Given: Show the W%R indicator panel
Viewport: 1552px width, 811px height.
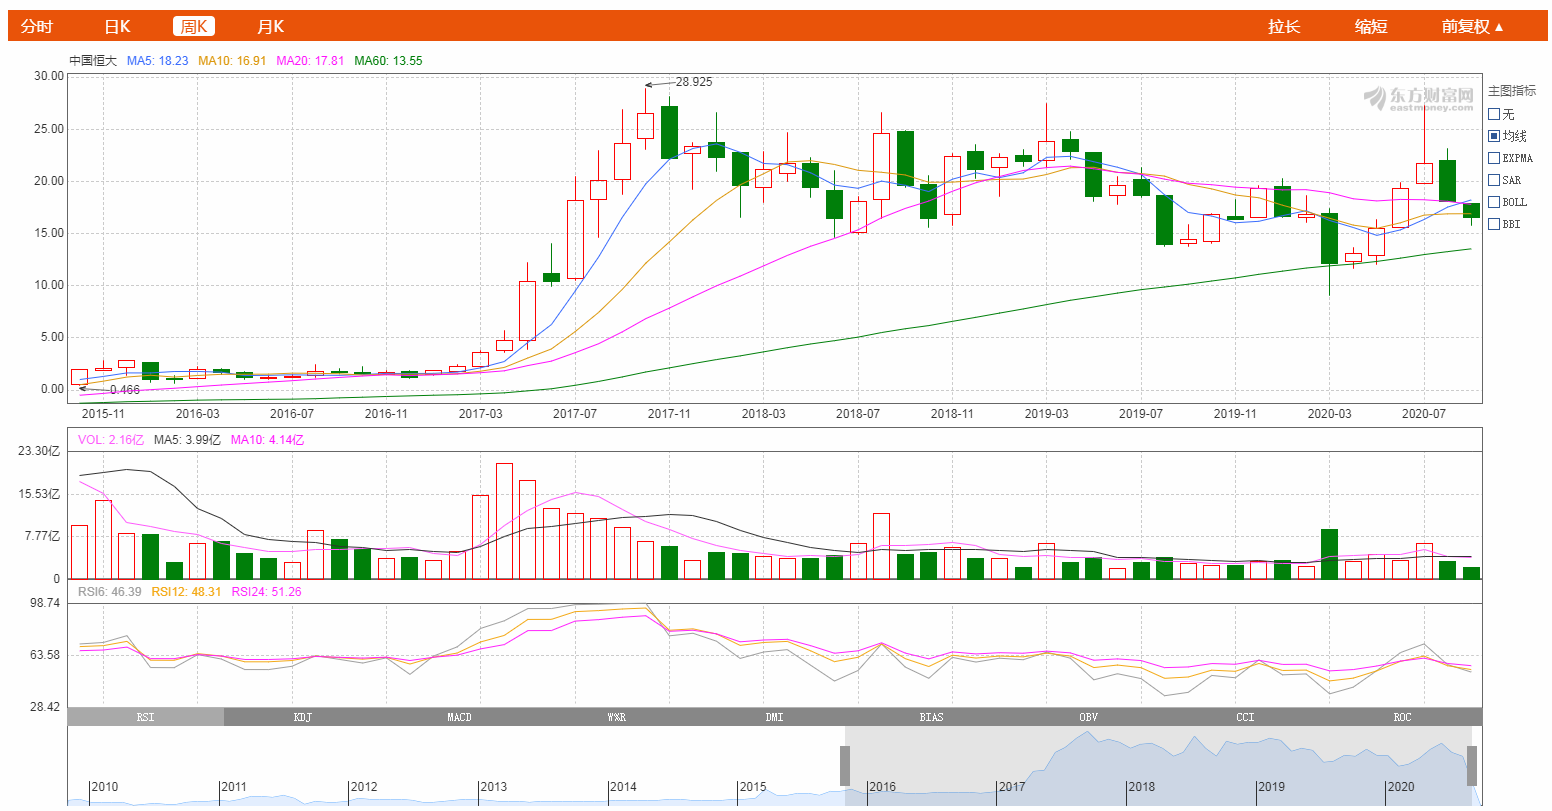Looking at the screenshot, I should coord(617,717).
